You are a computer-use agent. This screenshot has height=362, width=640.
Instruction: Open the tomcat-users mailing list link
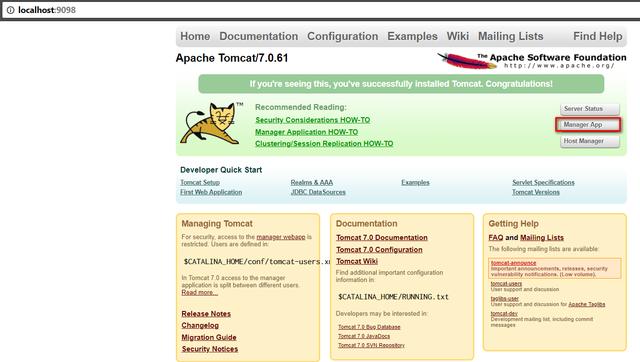click(506, 284)
